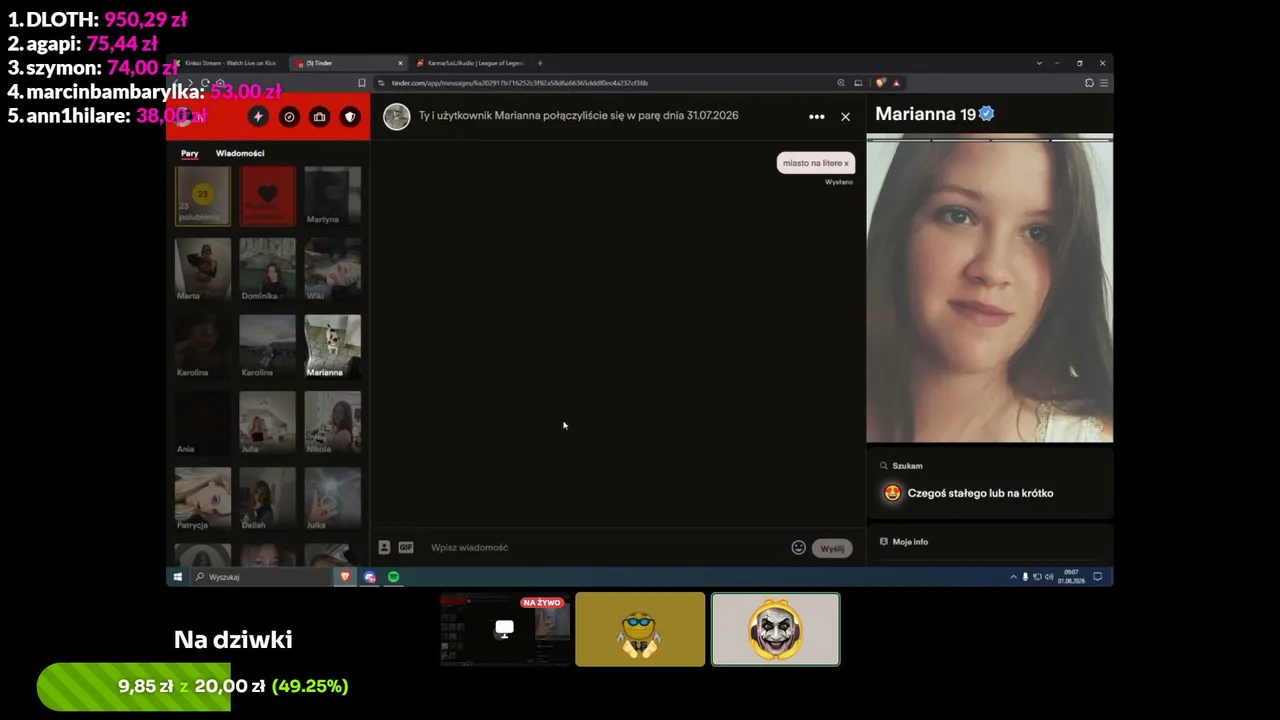Open the Dallah match thumbnail
This screenshot has height=720, width=1280.
pos(267,499)
